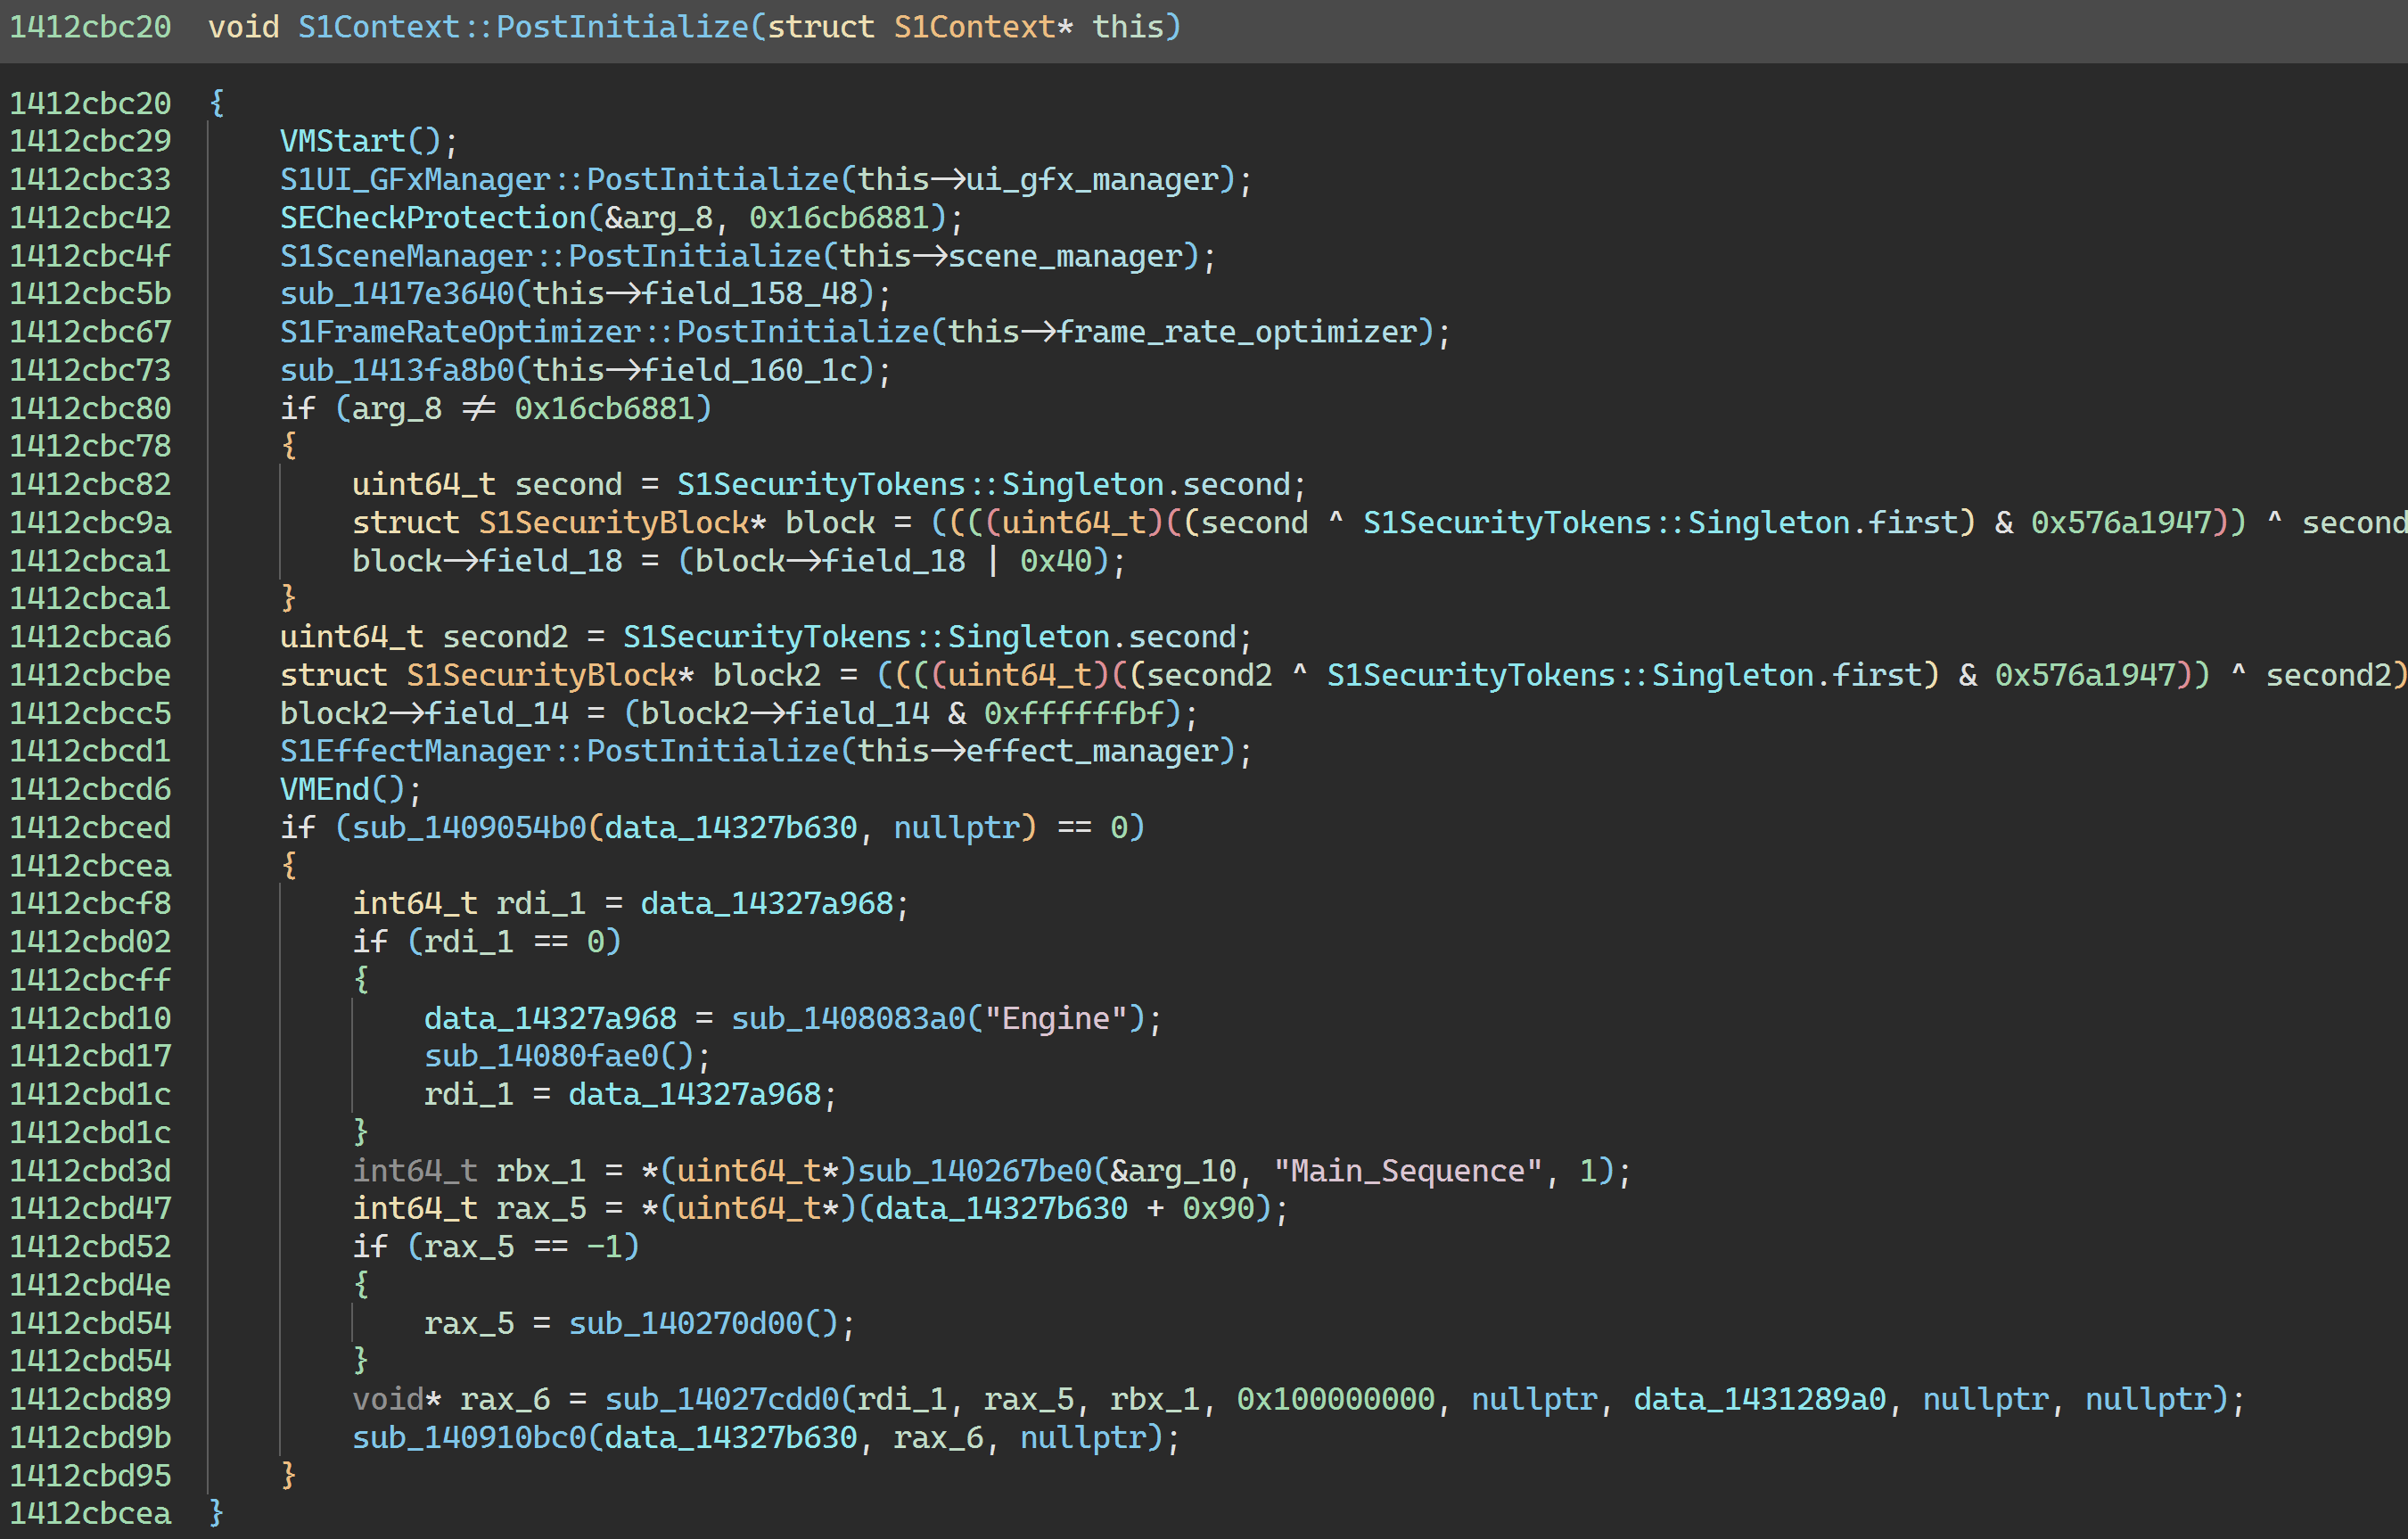The image size is (2408, 1539).
Task: Click sub_140910bc0 call near function end
Action: coord(470,1437)
